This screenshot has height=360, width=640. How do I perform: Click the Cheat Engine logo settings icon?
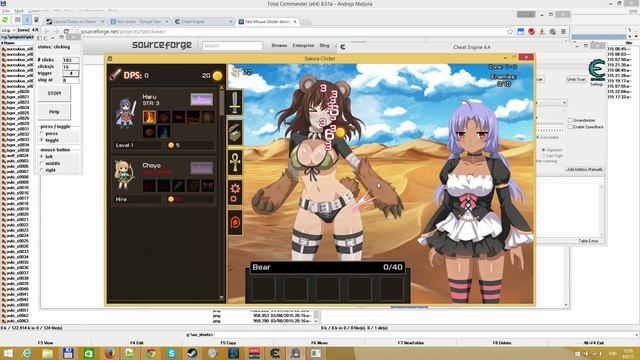(596, 70)
